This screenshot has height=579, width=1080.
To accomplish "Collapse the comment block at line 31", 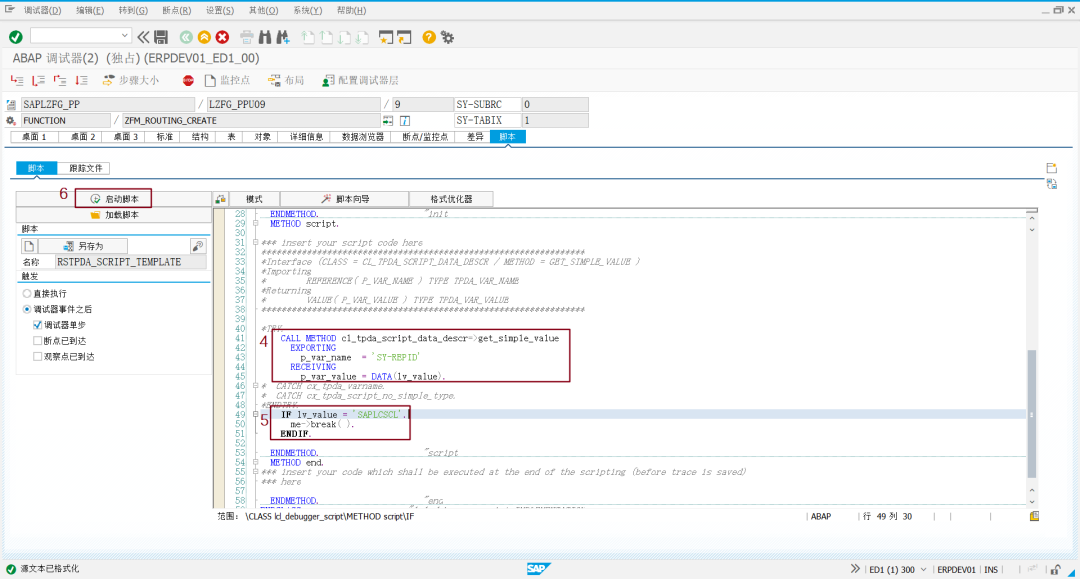I will point(256,242).
